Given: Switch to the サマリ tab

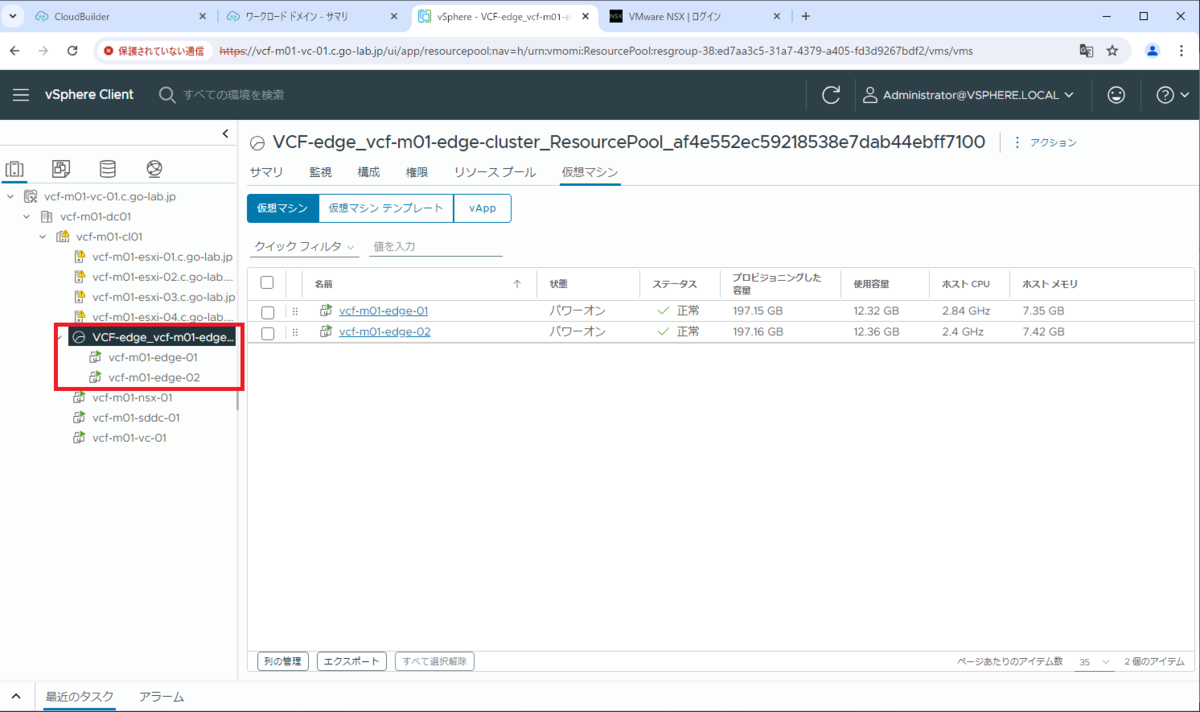Looking at the screenshot, I should coord(266,172).
